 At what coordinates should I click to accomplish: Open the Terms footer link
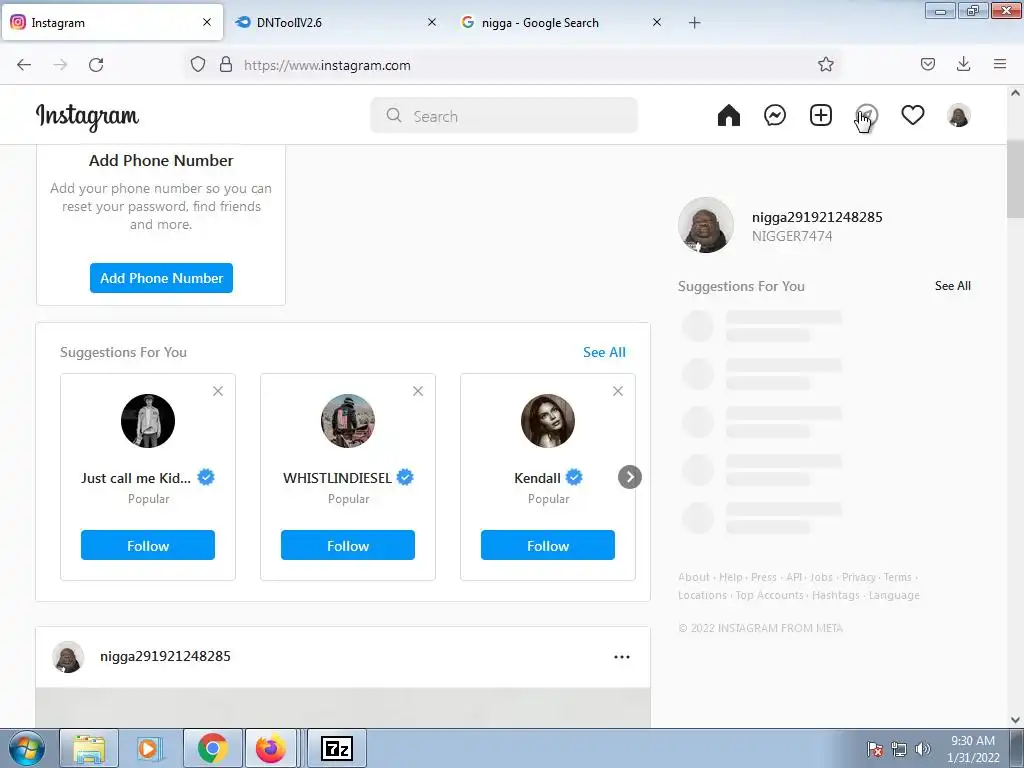(898, 577)
